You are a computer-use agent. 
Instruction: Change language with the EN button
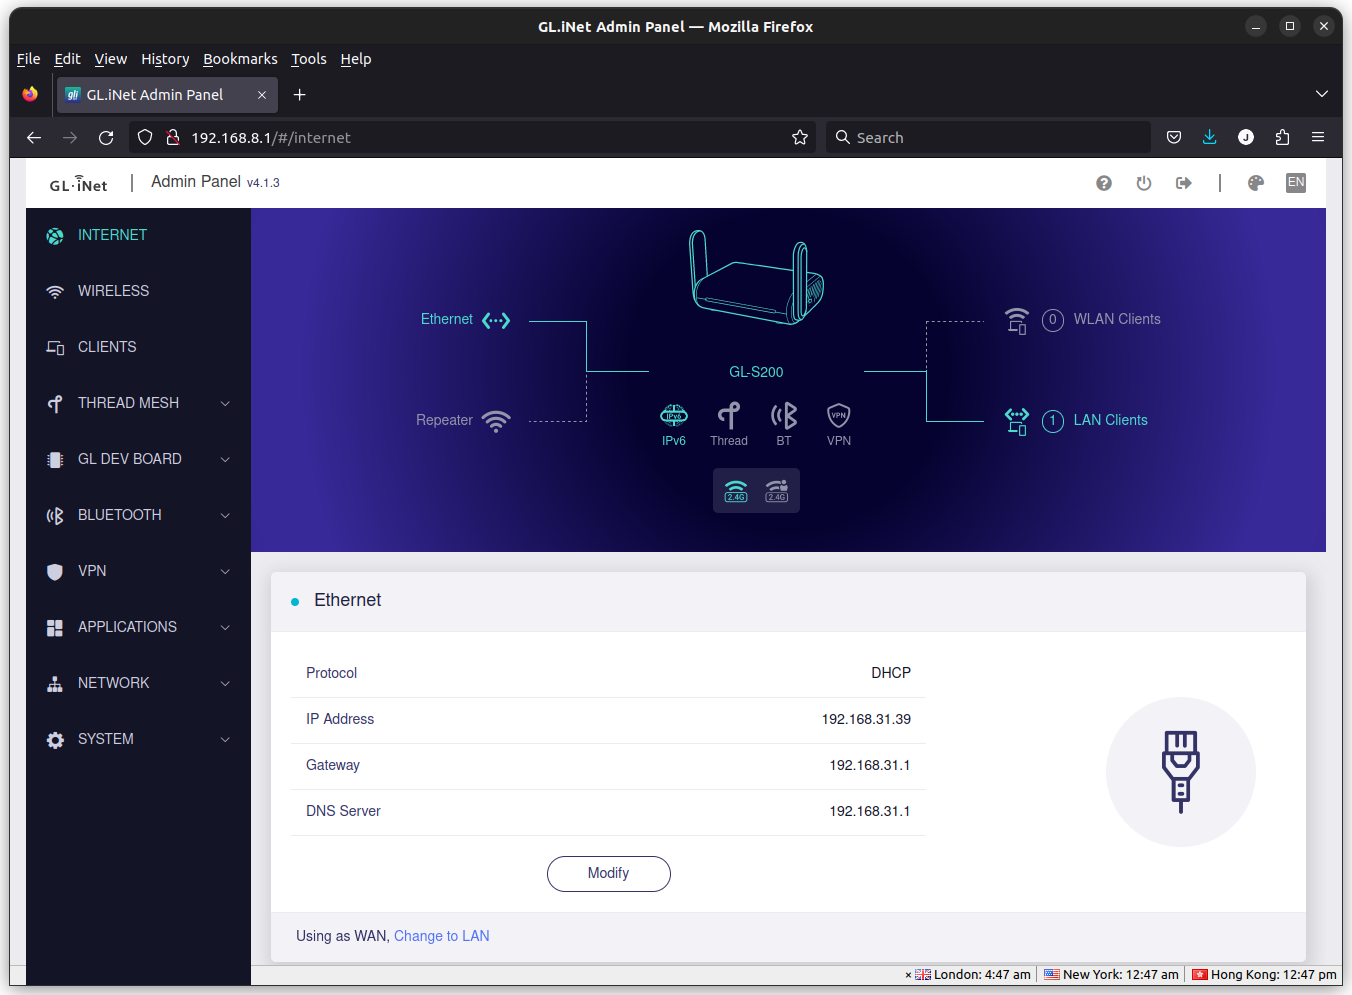point(1296,182)
